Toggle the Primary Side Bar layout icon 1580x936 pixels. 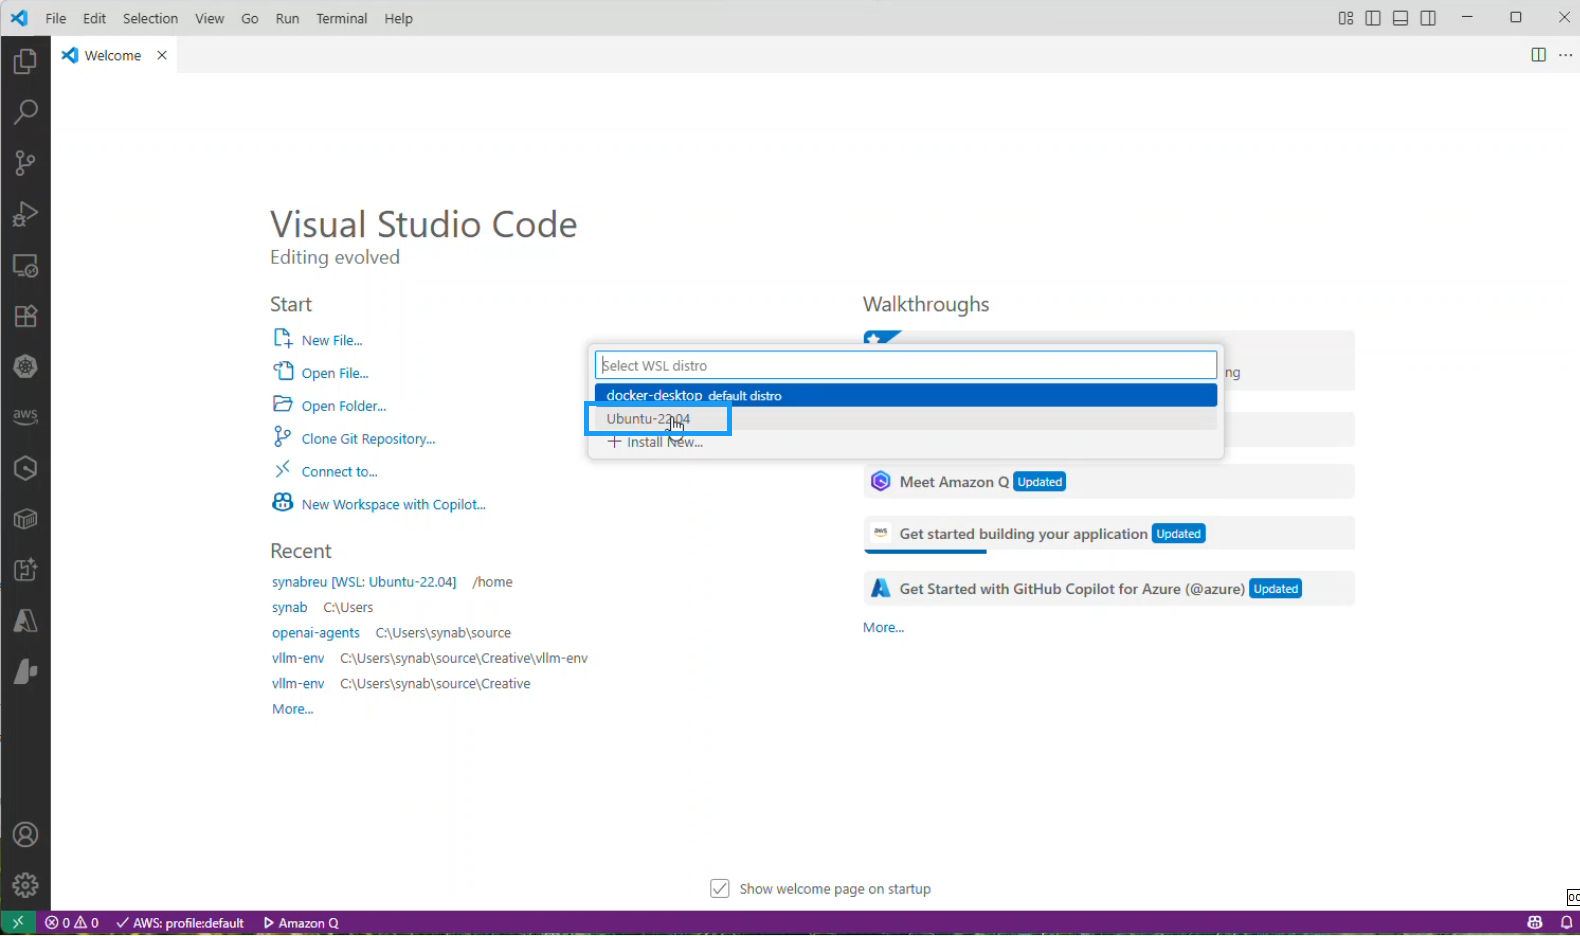coord(1373,18)
